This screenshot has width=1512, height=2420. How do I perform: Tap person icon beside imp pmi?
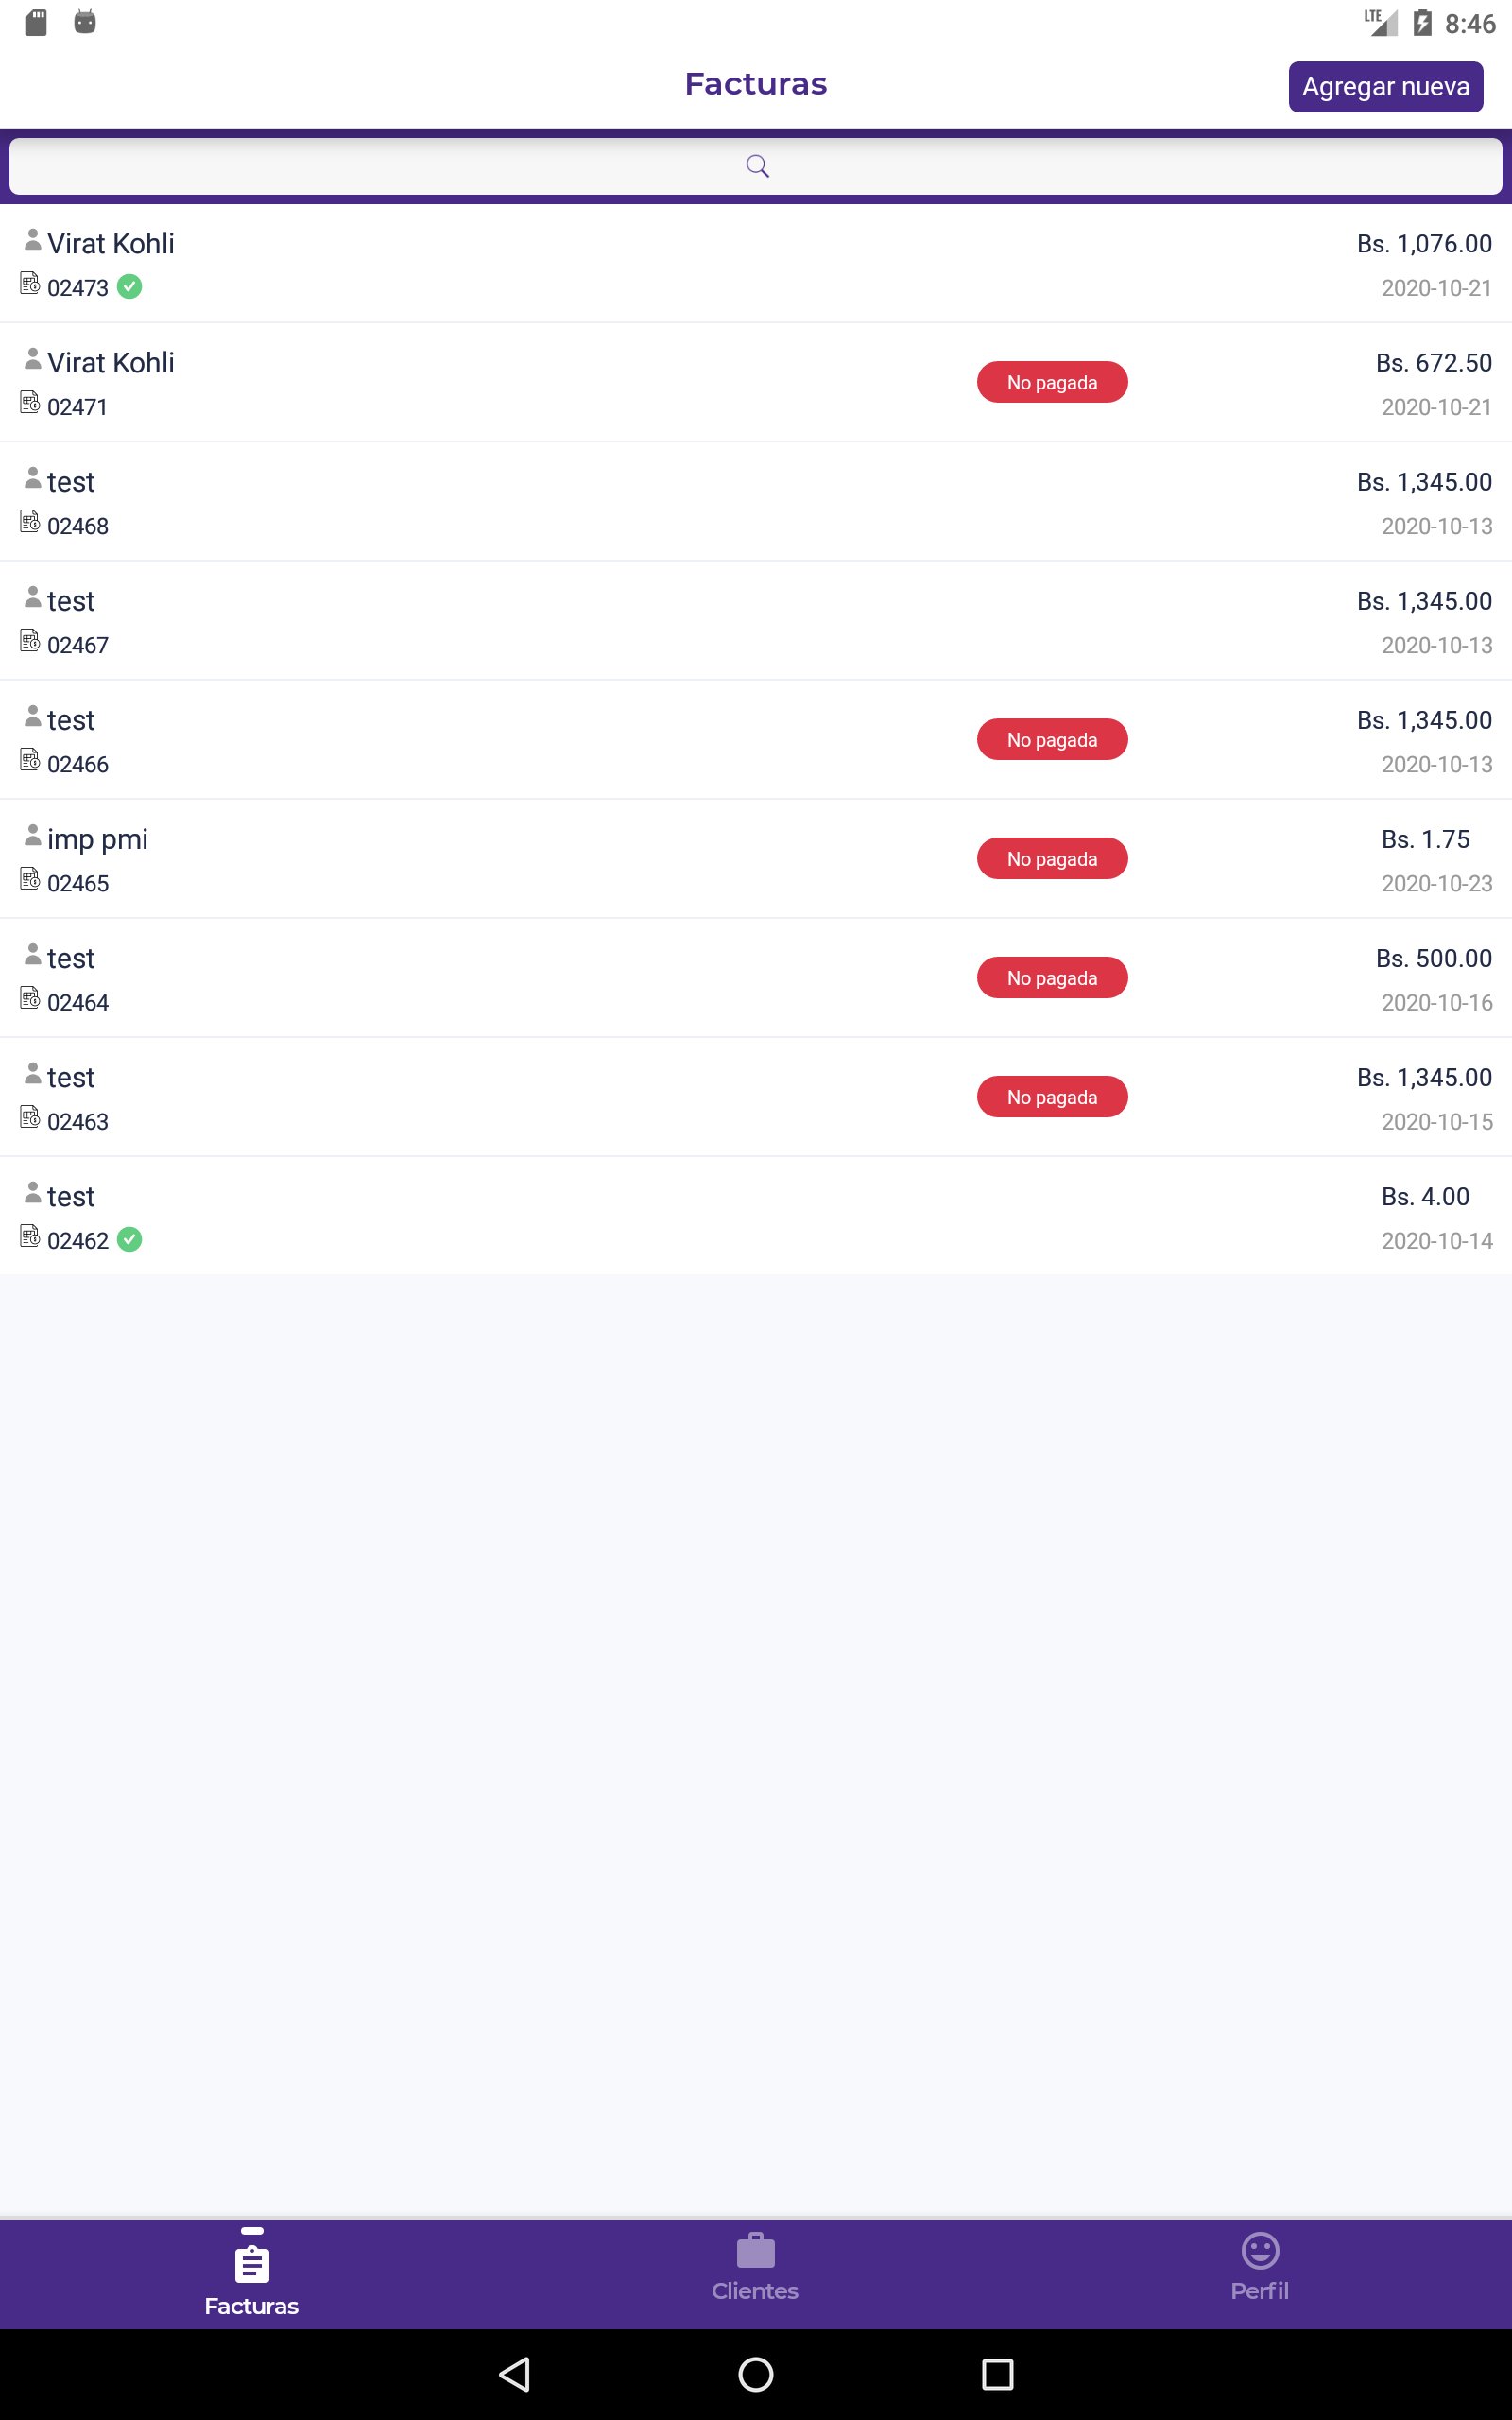[x=33, y=835]
